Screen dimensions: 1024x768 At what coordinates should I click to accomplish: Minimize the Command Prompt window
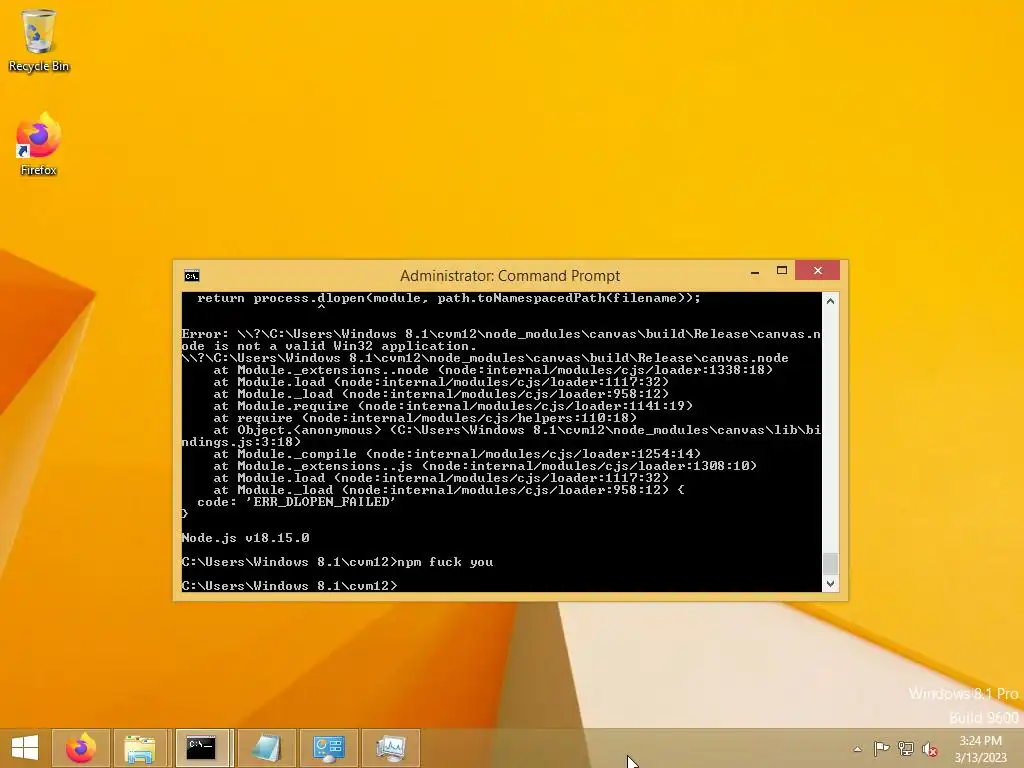755,271
